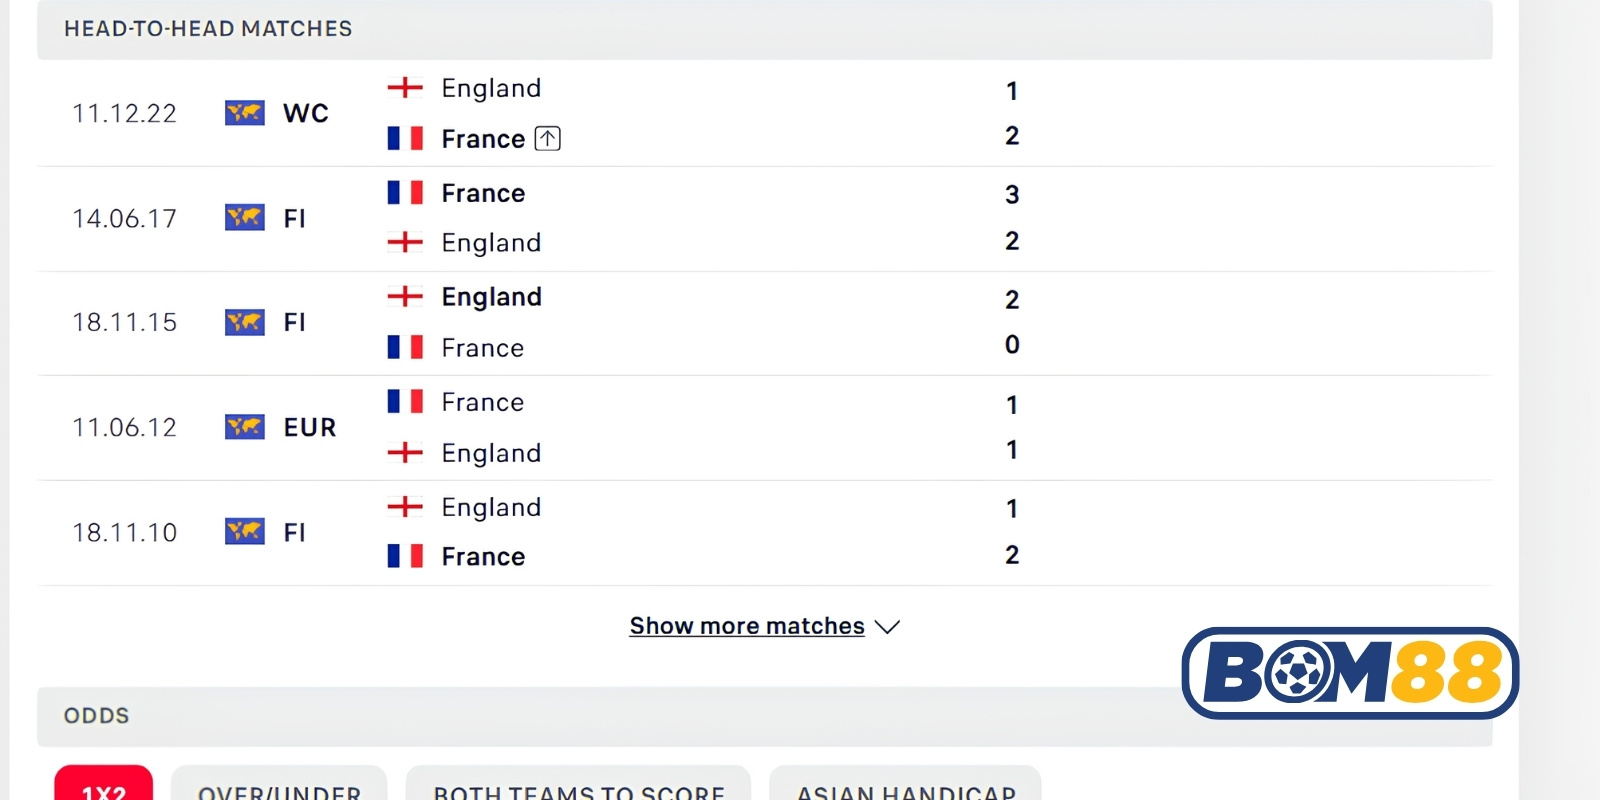Viewport: 1600px width, 800px height.
Task: Open the 11.12.22 World Cup match row
Action: (764, 113)
